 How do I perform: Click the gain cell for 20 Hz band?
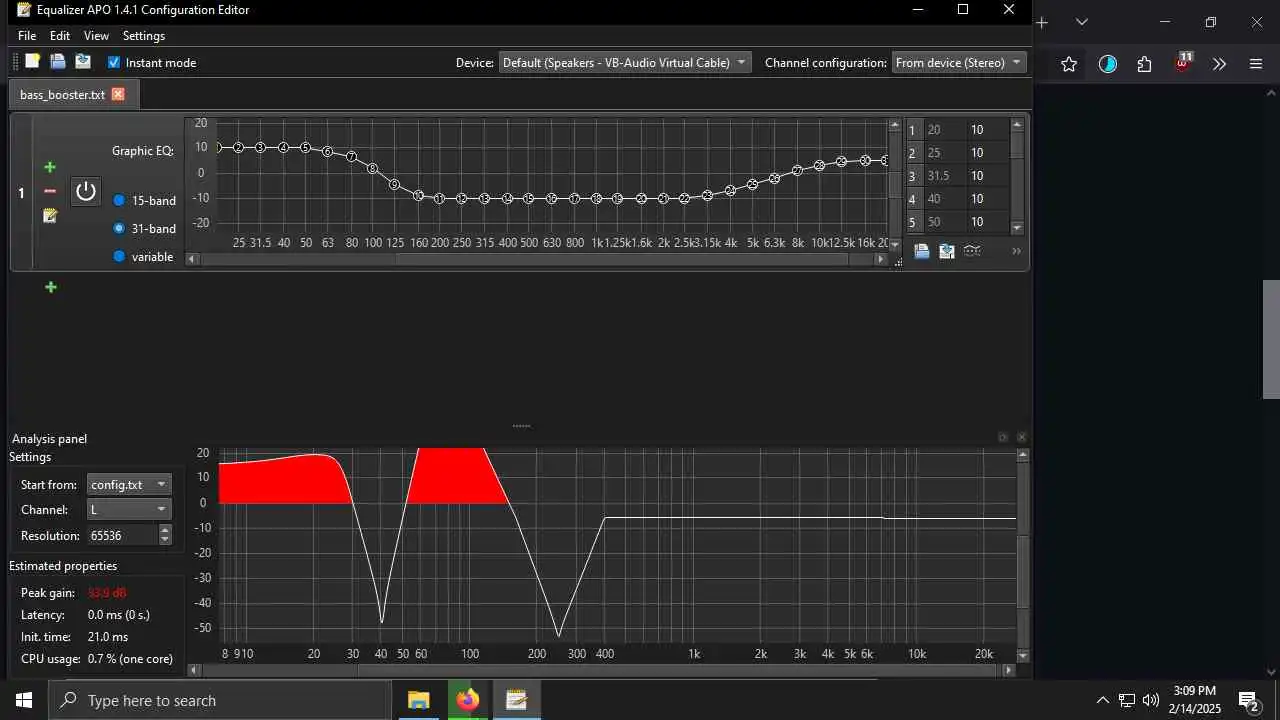click(x=987, y=130)
